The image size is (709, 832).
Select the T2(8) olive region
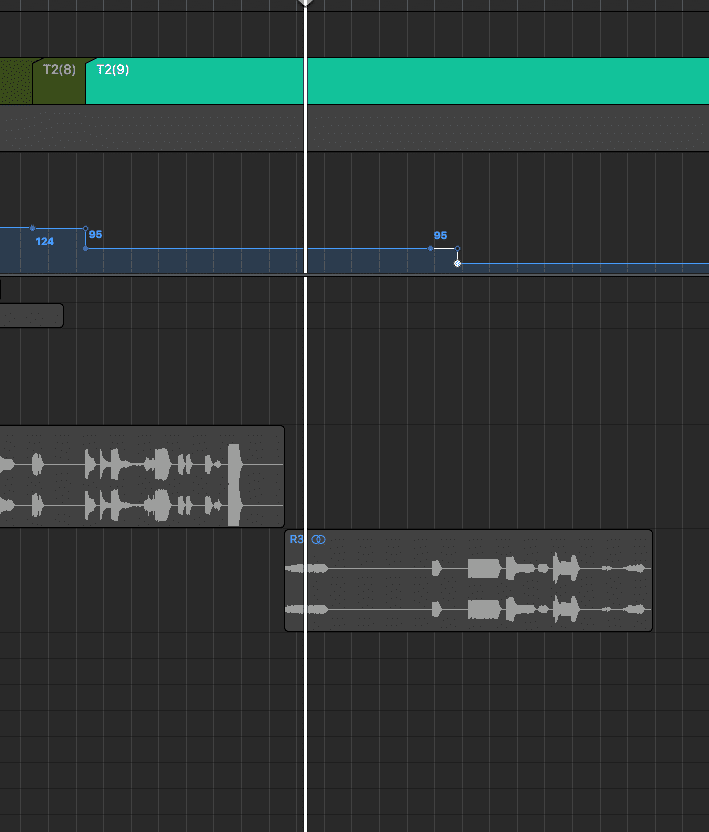(x=59, y=81)
